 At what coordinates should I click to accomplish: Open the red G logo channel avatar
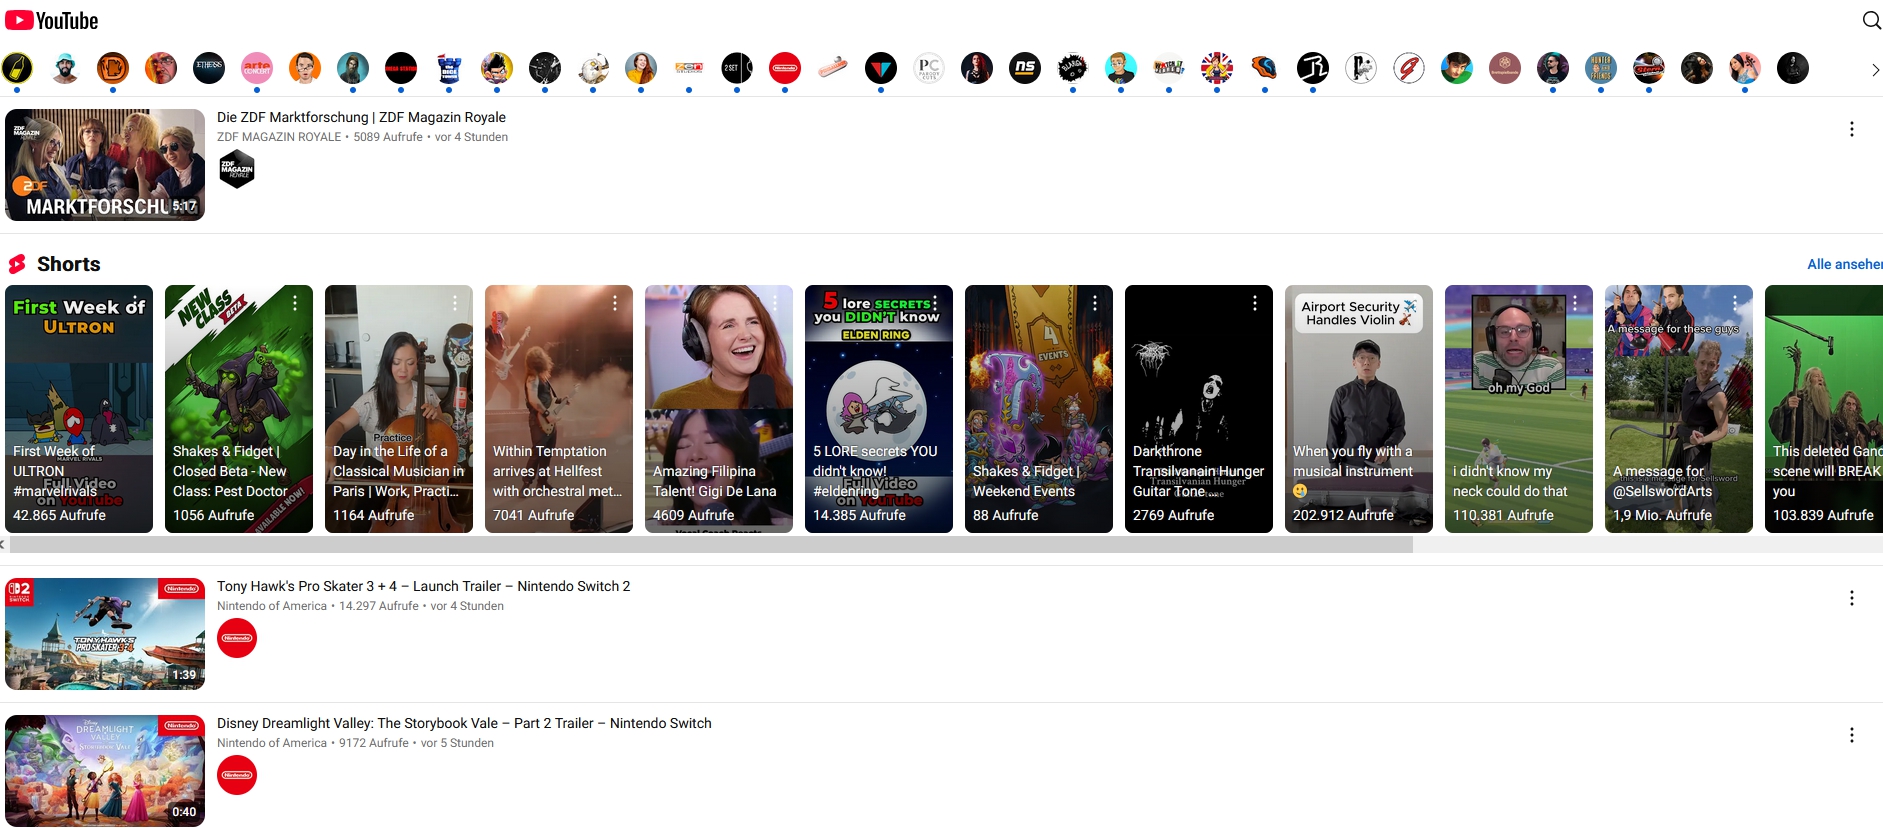point(1409,68)
